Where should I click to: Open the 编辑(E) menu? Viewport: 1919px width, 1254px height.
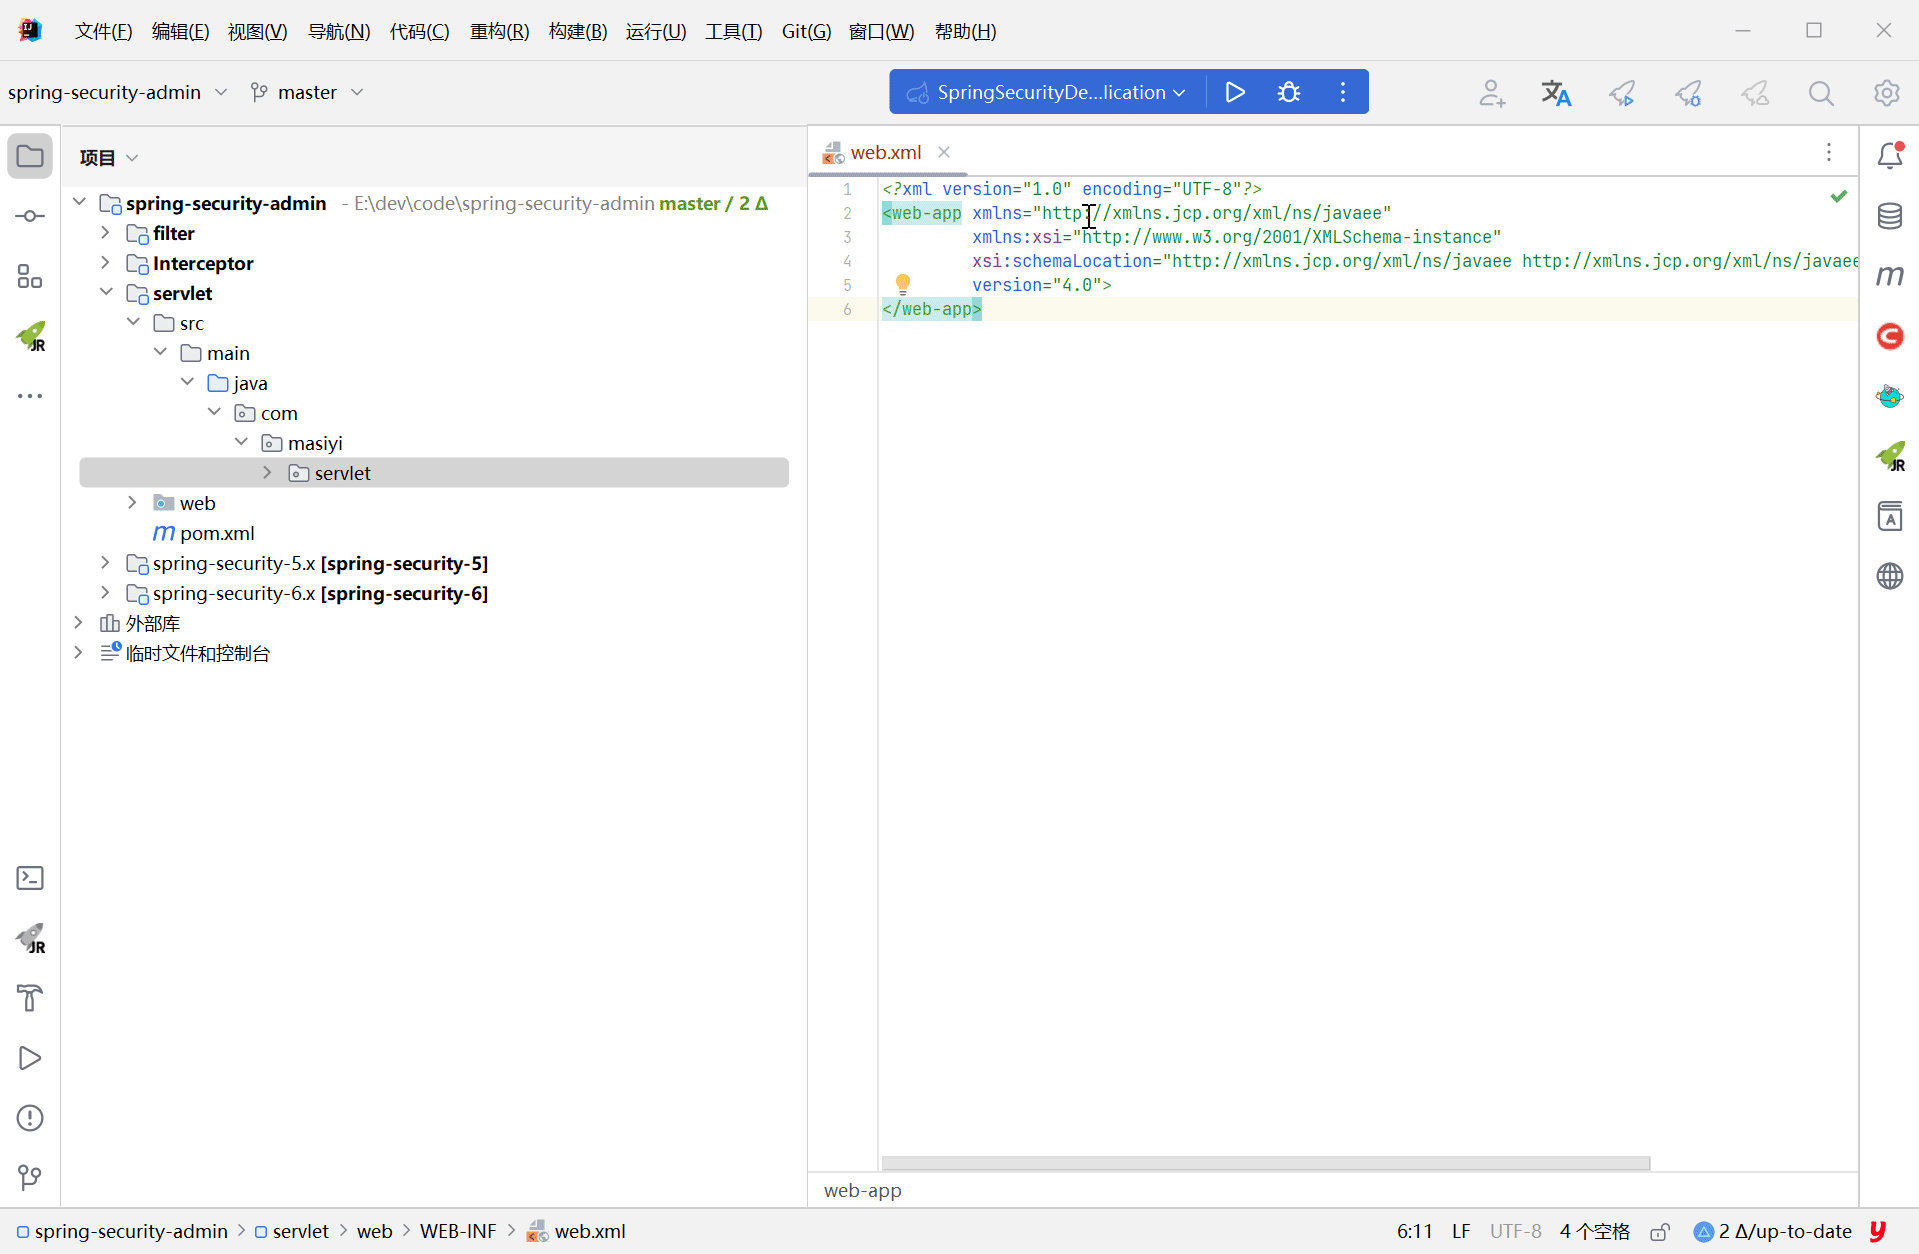(180, 32)
